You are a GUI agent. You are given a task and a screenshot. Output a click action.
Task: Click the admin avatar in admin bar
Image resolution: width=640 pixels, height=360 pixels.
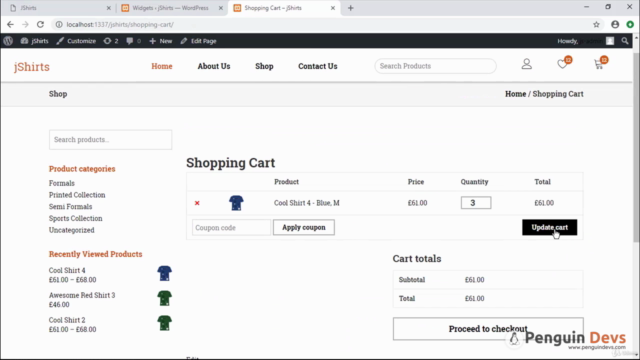(x=610, y=41)
